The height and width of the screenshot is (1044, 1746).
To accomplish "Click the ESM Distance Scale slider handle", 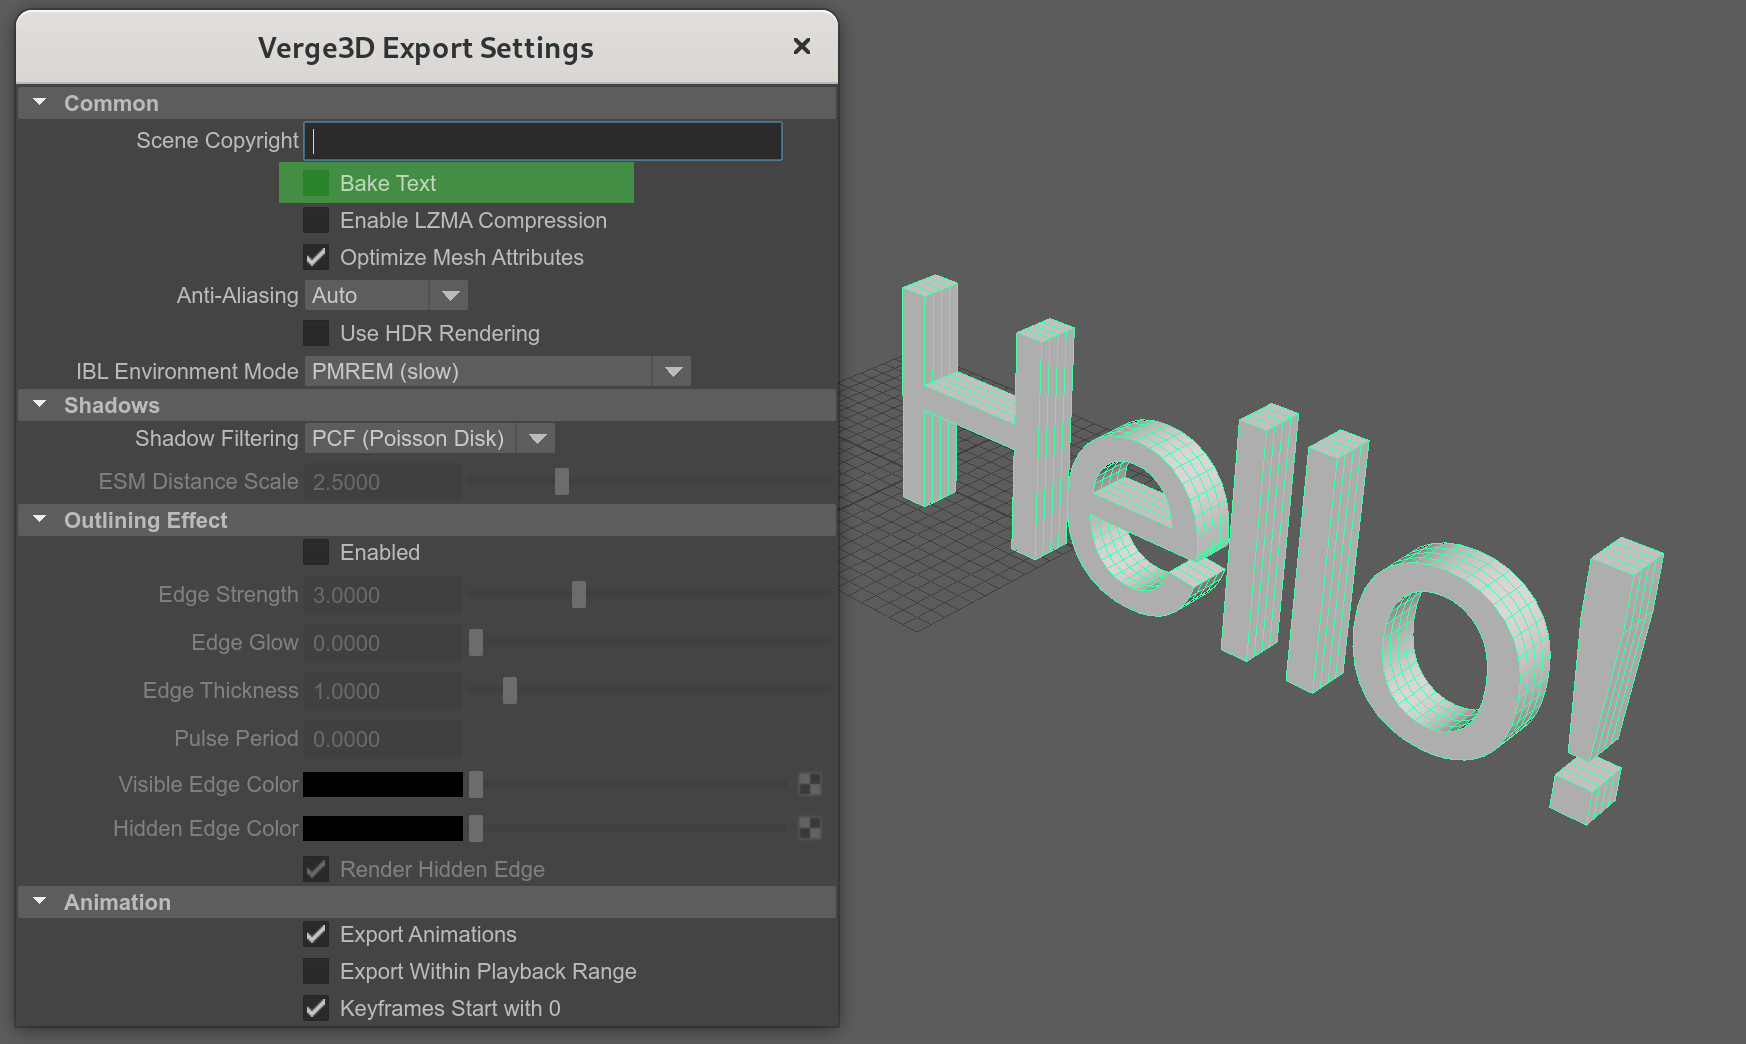I will (x=562, y=481).
